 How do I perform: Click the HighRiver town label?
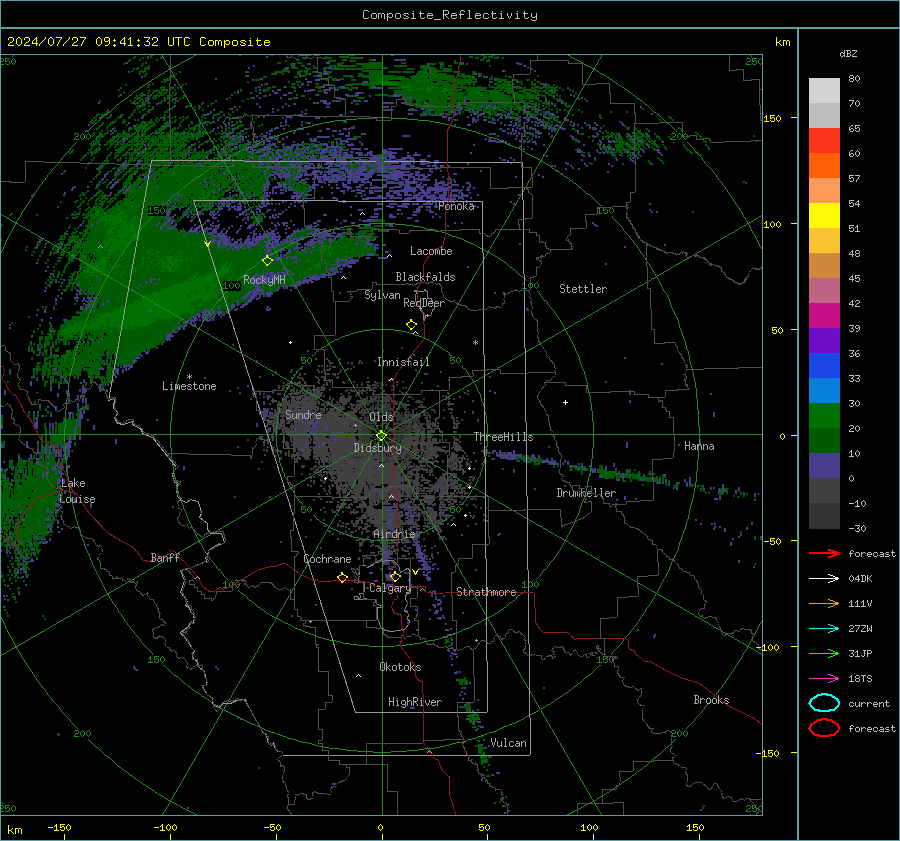pyautogui.click(x=415, y=702)
